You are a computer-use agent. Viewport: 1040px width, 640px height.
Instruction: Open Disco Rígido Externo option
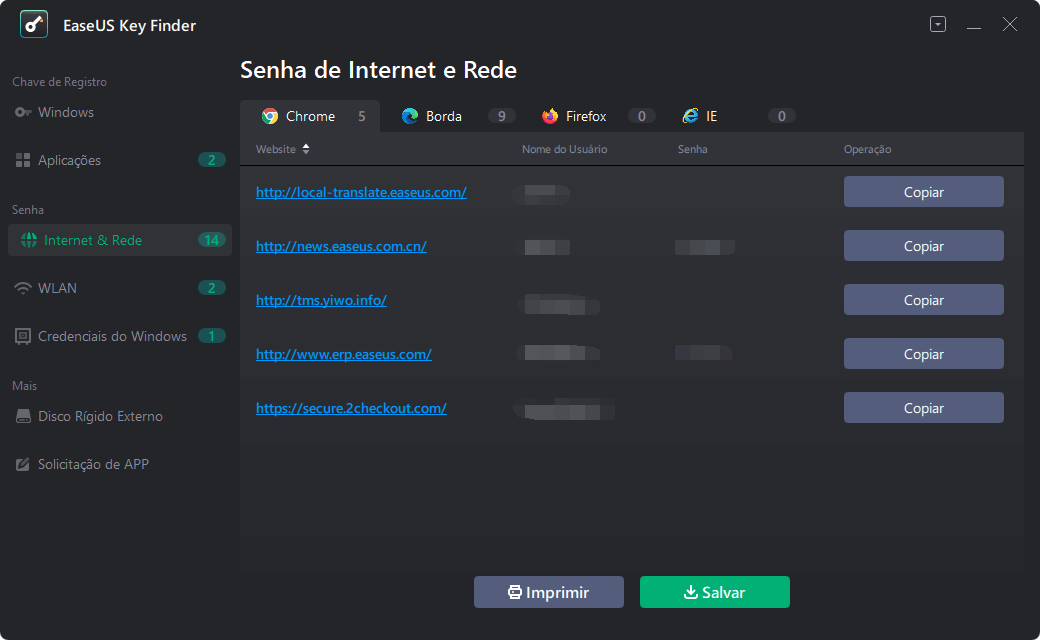coord(120,416)
